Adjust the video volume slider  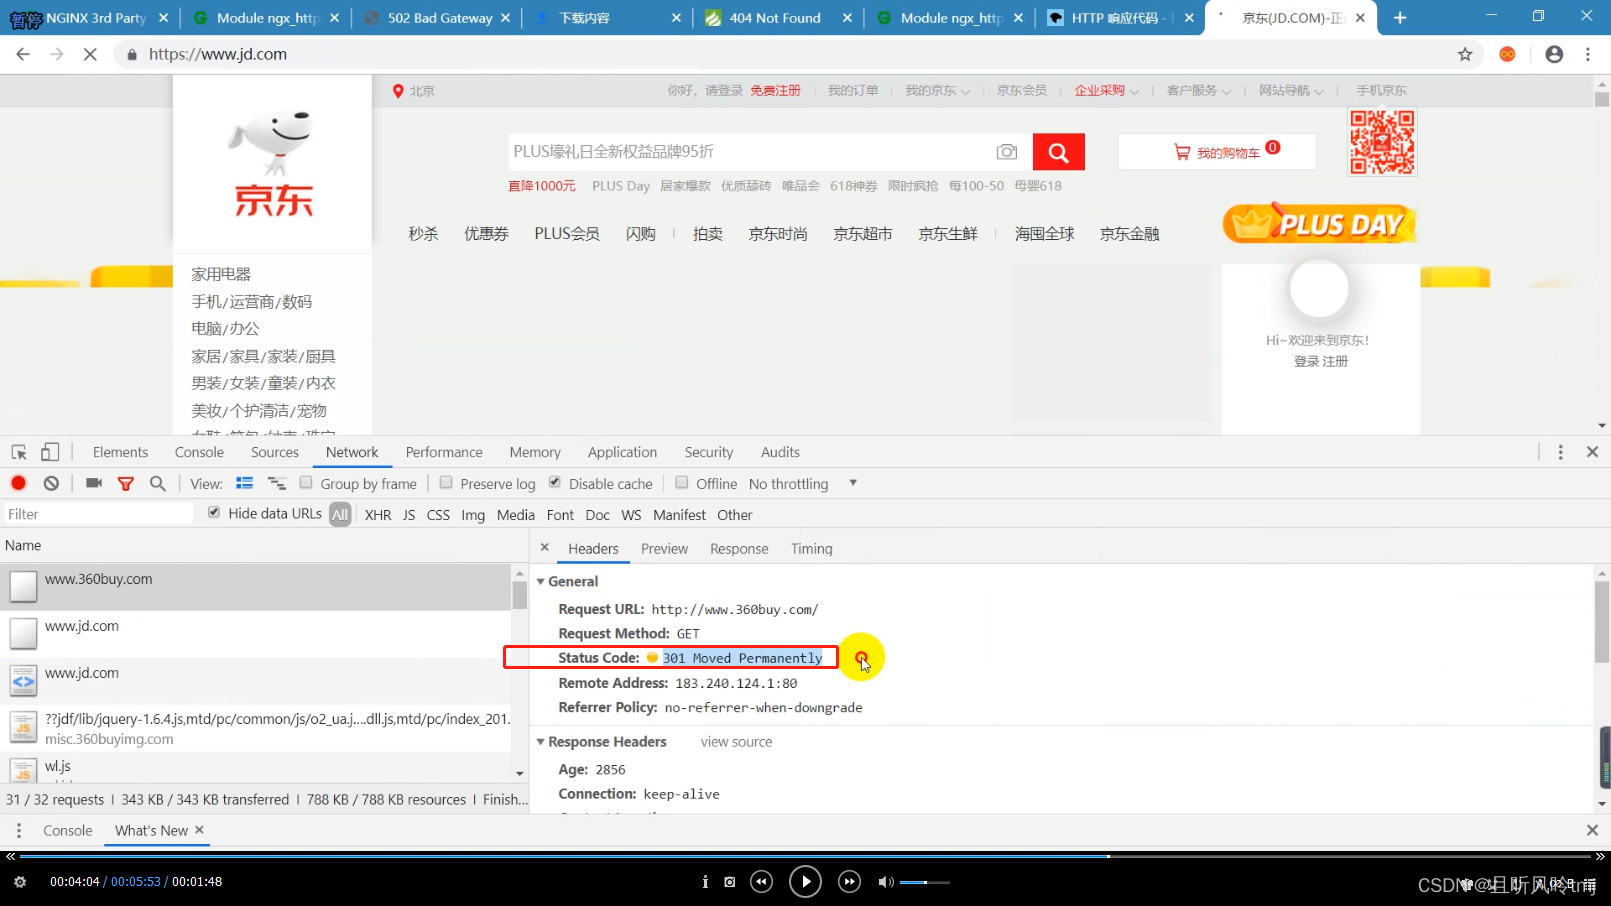pyautogui.click(x=925, y=882)
